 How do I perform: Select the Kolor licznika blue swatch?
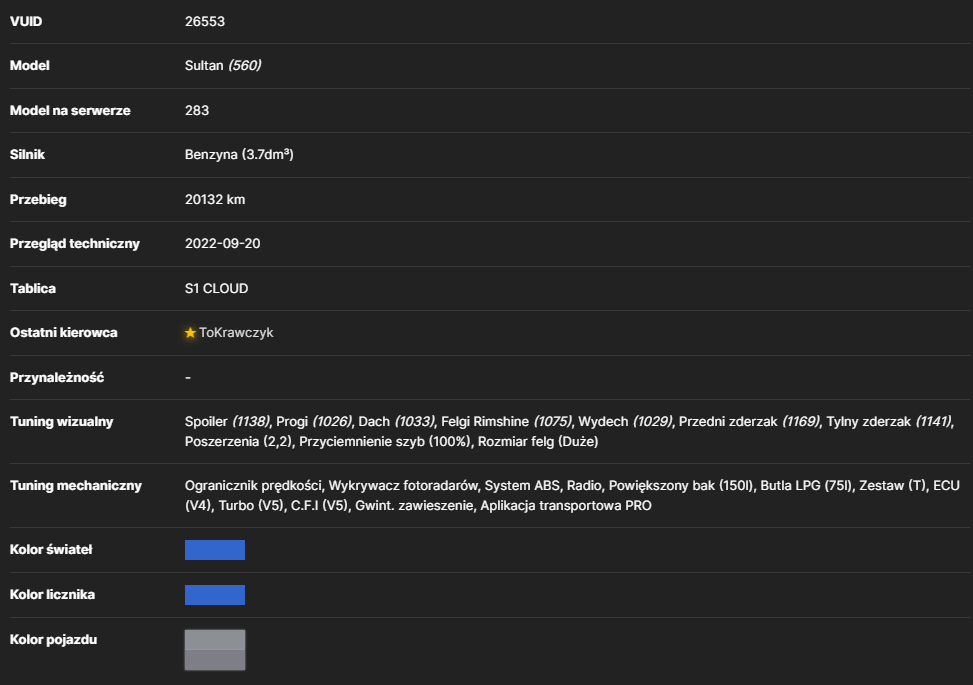(x=215, y=594)
